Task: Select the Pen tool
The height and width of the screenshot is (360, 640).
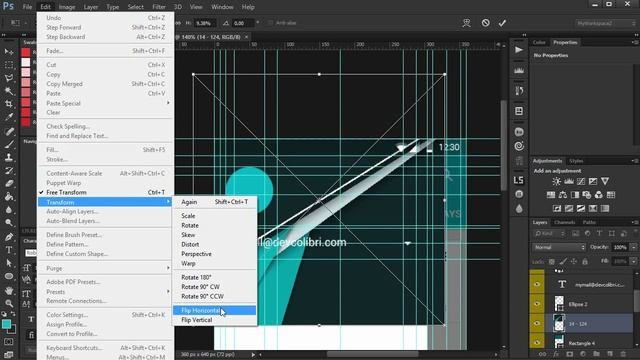Action: (x=9, y=237)
